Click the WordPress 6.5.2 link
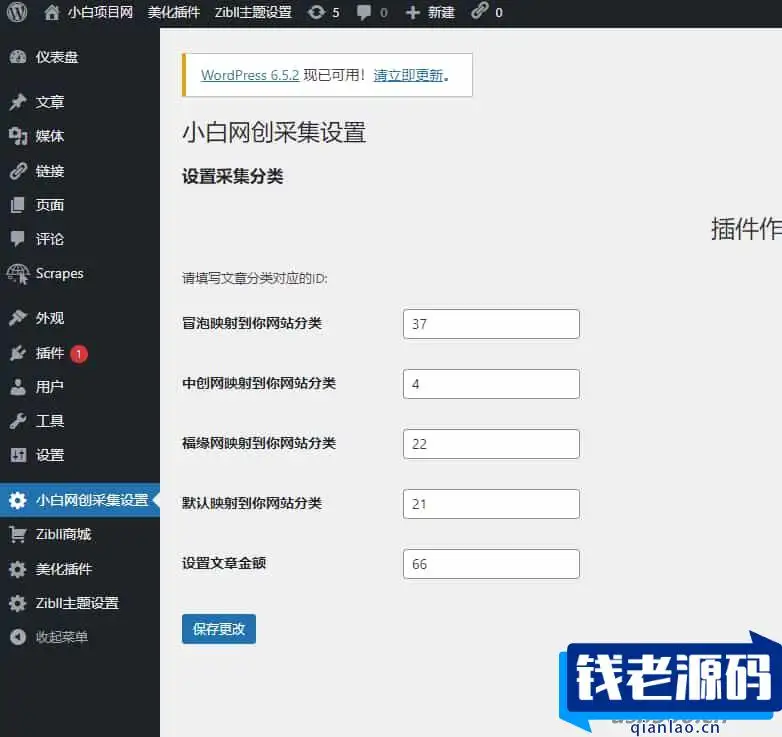This screenshot has width=782, height=737. (250, 75)
